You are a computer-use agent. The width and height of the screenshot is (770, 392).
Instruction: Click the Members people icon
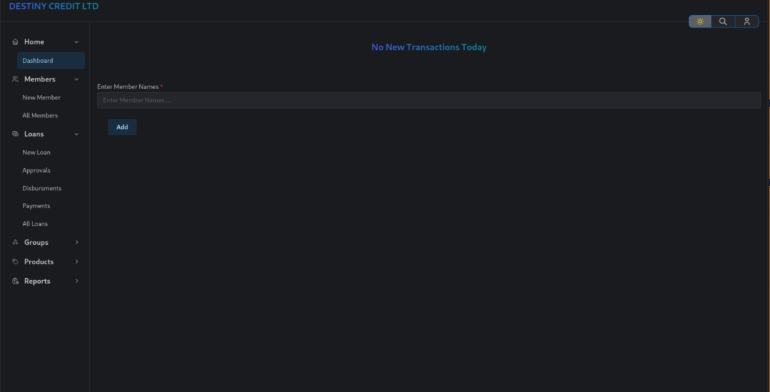(x=15, y=79)
